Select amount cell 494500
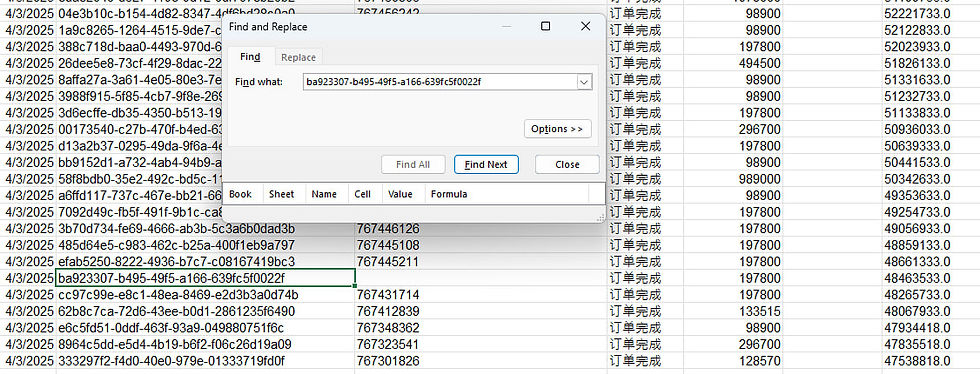 tap(733, 63)
